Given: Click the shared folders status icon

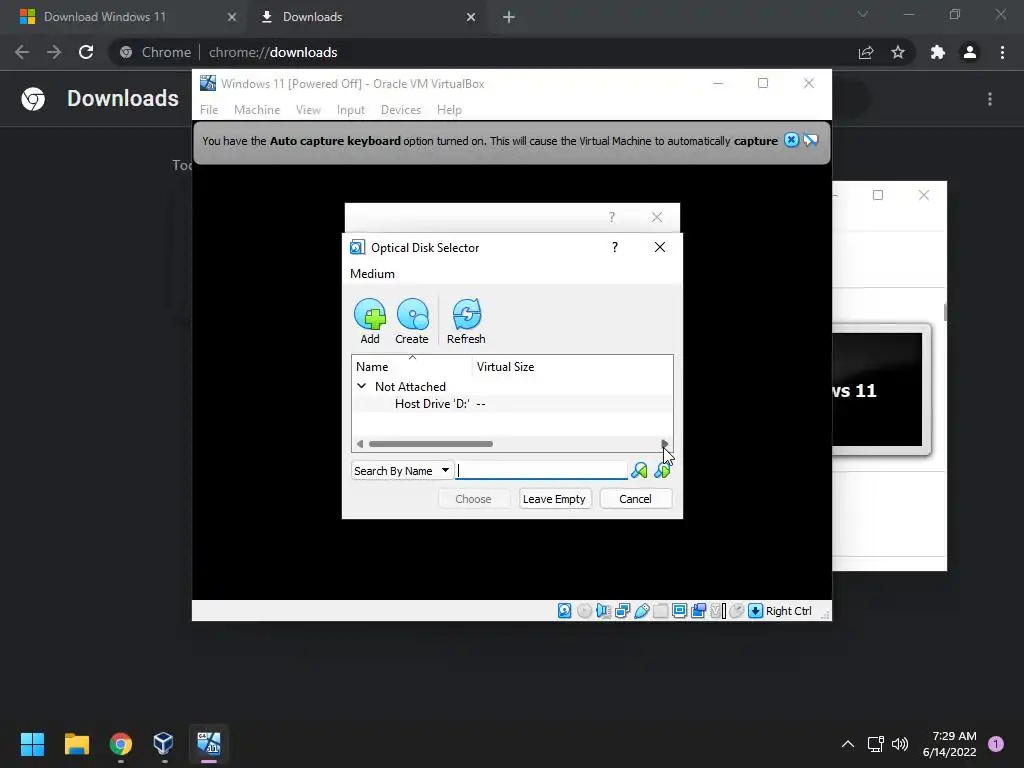Looking at the screenshot, I should tap(660, 611).
